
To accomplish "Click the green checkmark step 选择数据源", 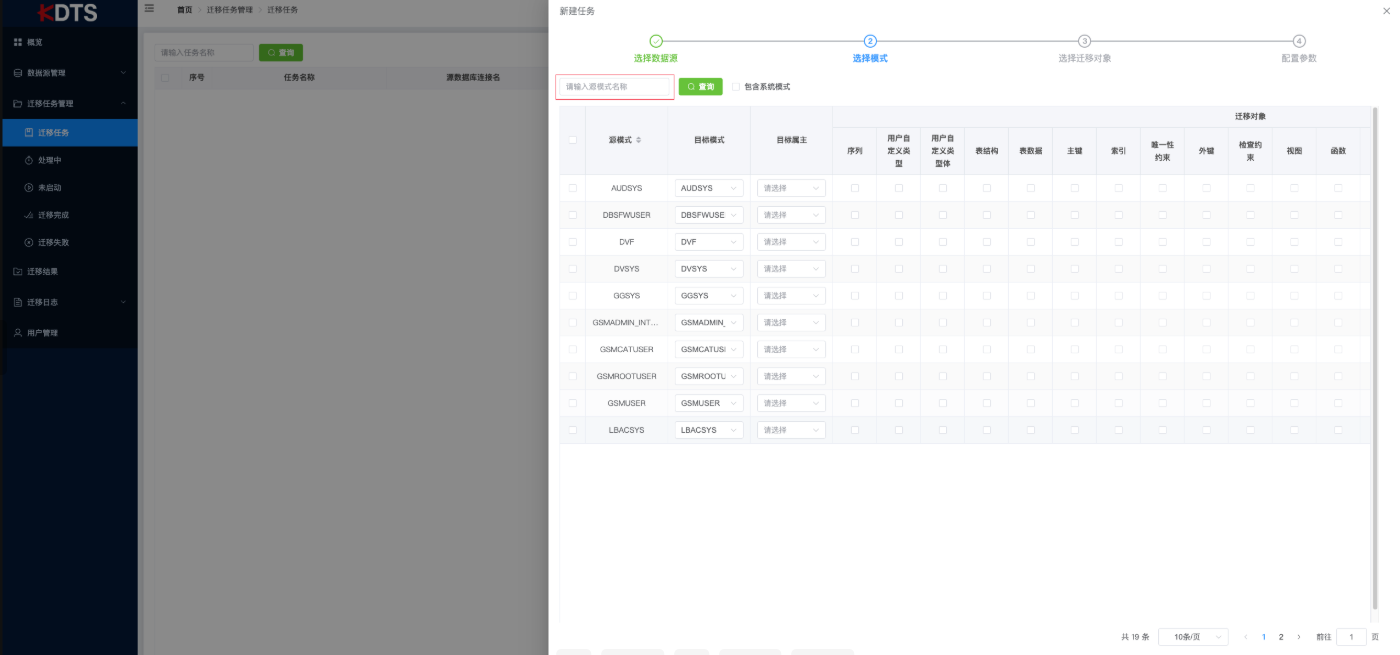I will [656, 41].
